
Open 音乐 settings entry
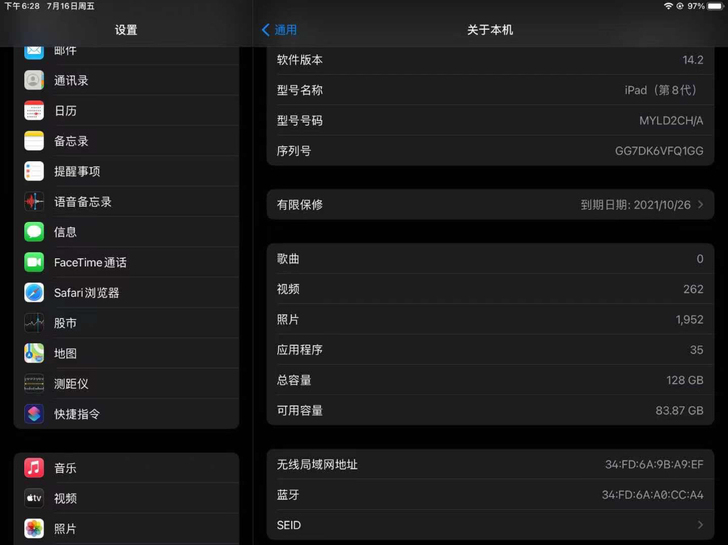point(126,467)
